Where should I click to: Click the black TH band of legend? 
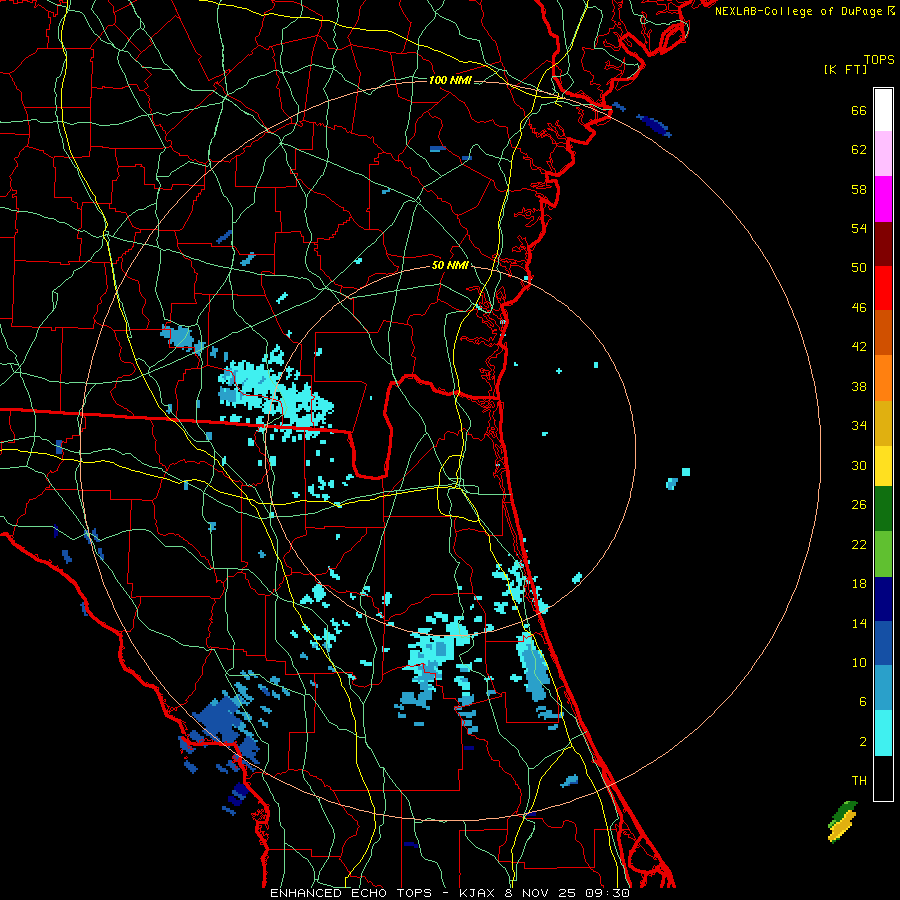(x=883, y=778)
